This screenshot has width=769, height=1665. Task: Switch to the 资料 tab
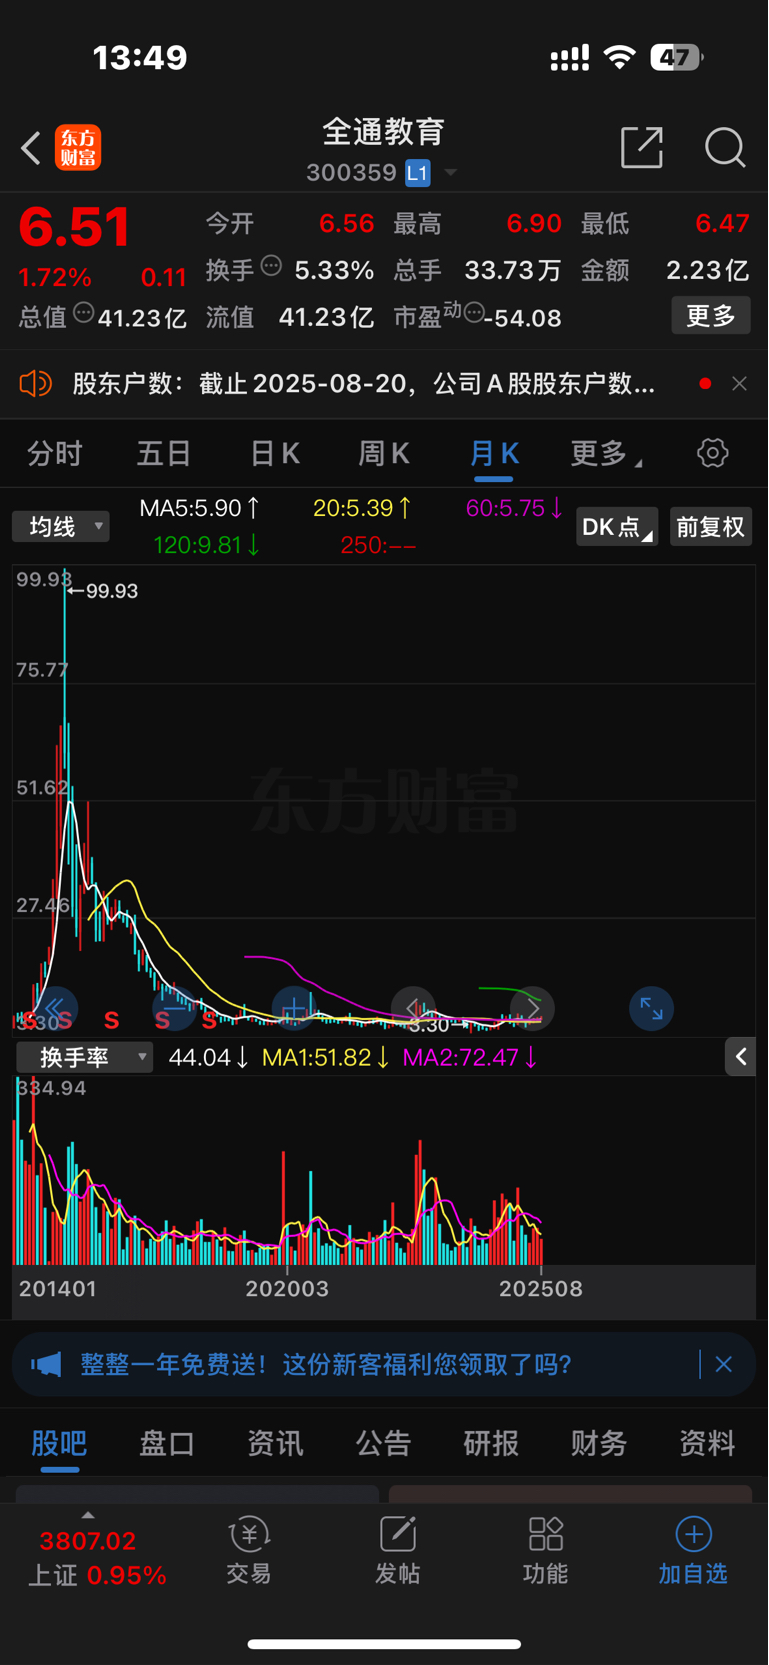pyautogui.click(x=707, y=1443)
